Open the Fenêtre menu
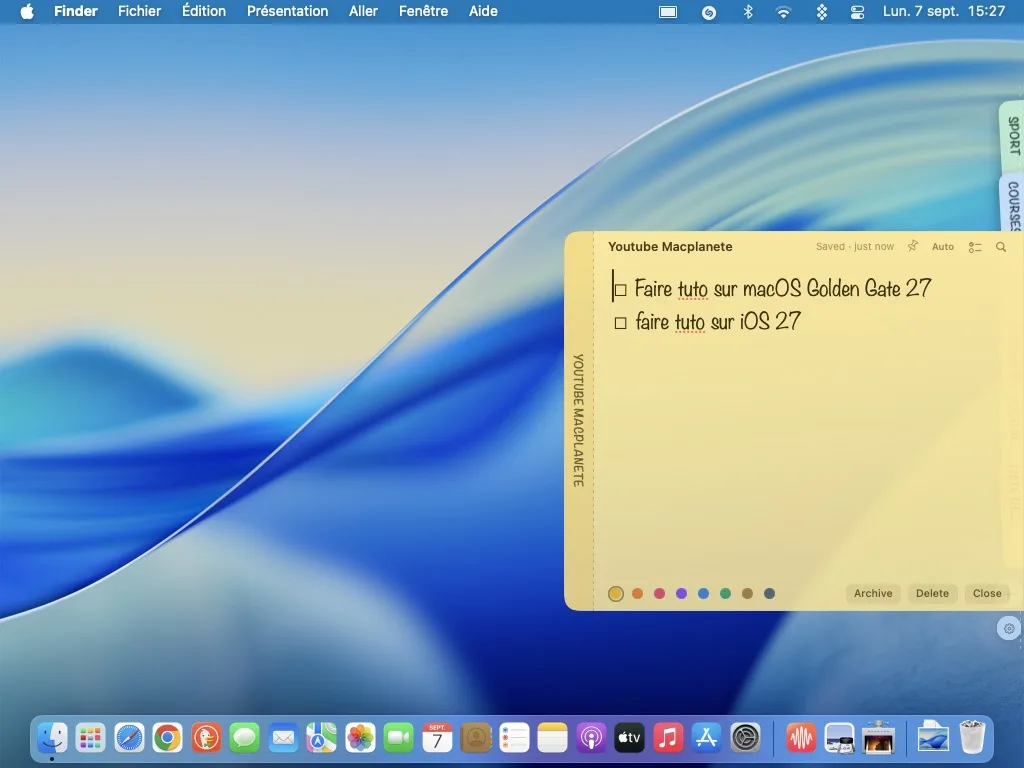This screenshot has height=768, width=1024. pos(423,11)
